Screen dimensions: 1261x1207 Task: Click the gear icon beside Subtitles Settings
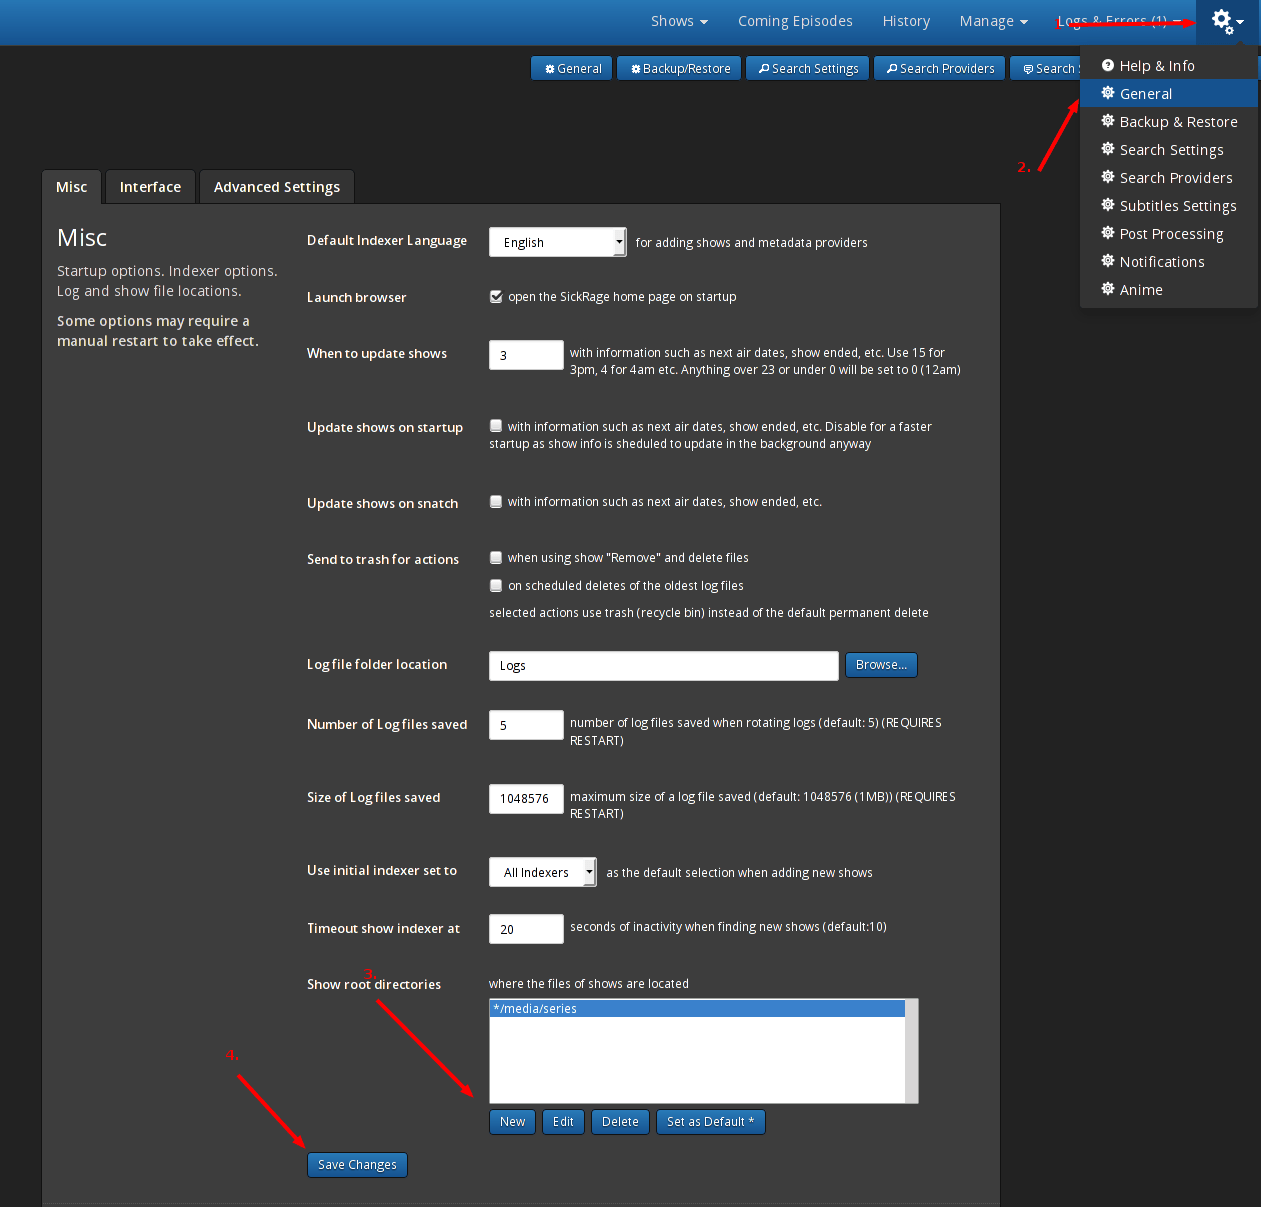tap(1108, 205)
